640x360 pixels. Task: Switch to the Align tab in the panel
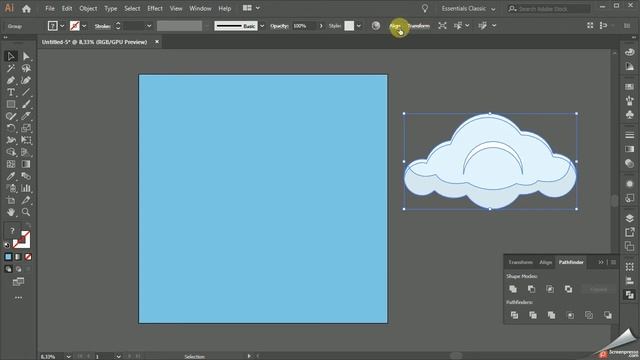tap(546, 262)
